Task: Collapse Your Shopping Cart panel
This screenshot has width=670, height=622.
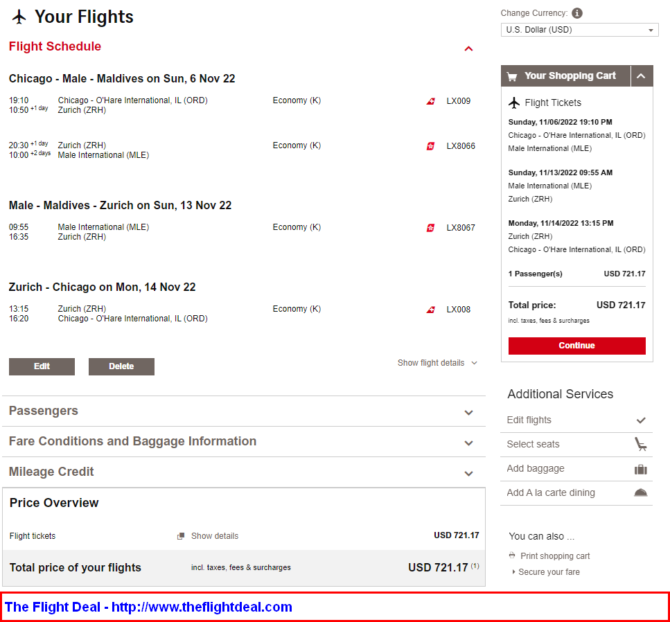Action: (x=641, y=76)
